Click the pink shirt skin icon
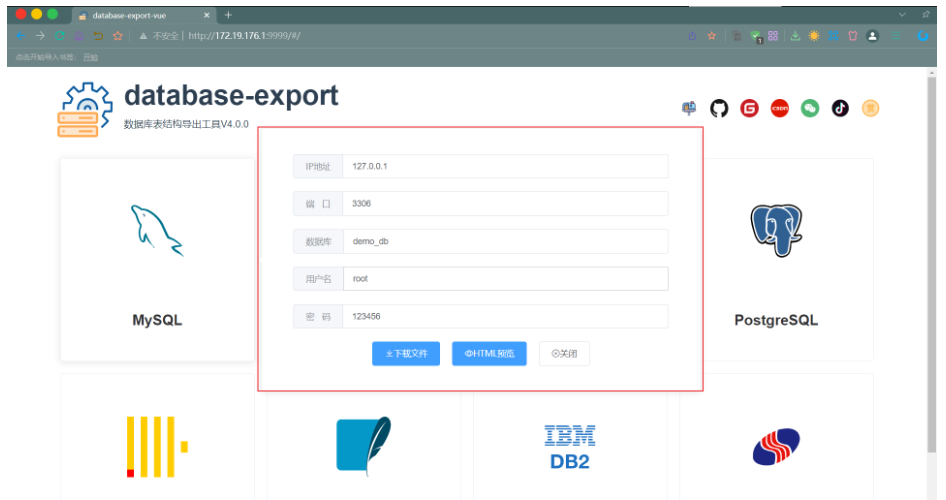This screenshot has height=500, width=946. [x=853, y=36]
